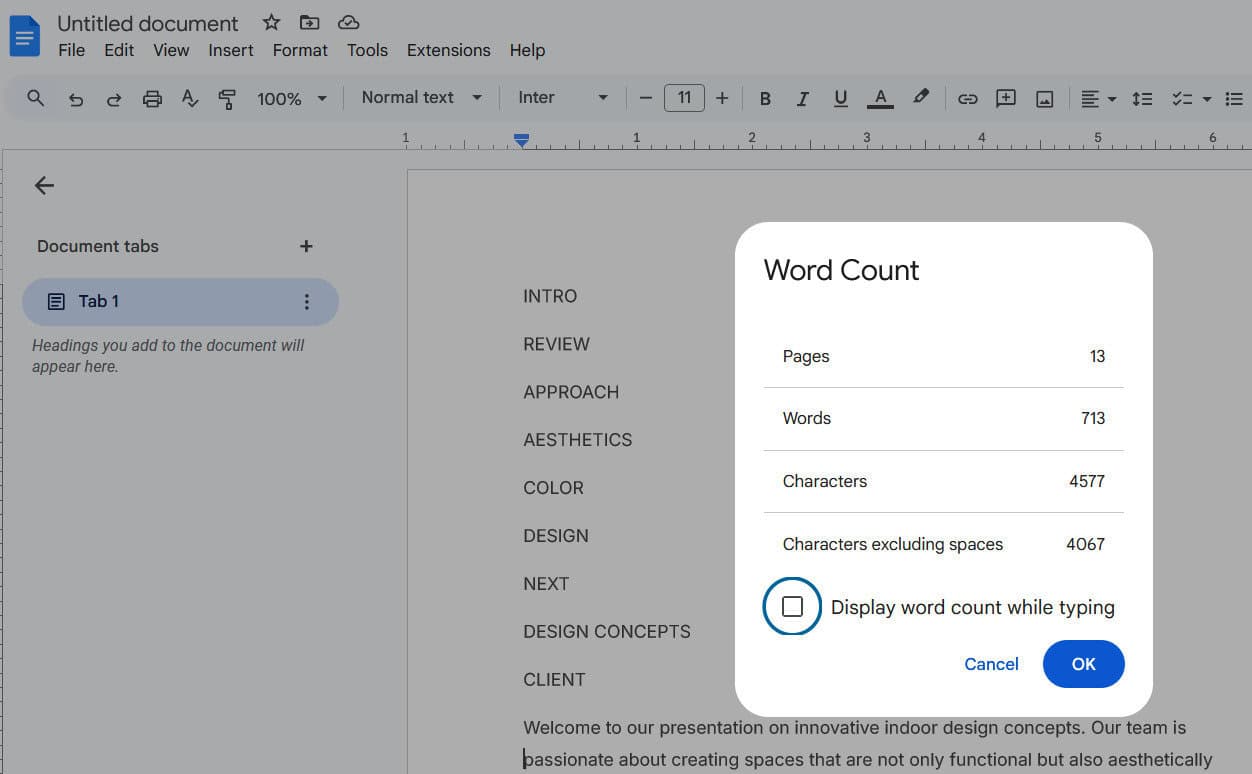Open the Edit menu
This screenshot has height=774, width=1252.
click(119, 50)
